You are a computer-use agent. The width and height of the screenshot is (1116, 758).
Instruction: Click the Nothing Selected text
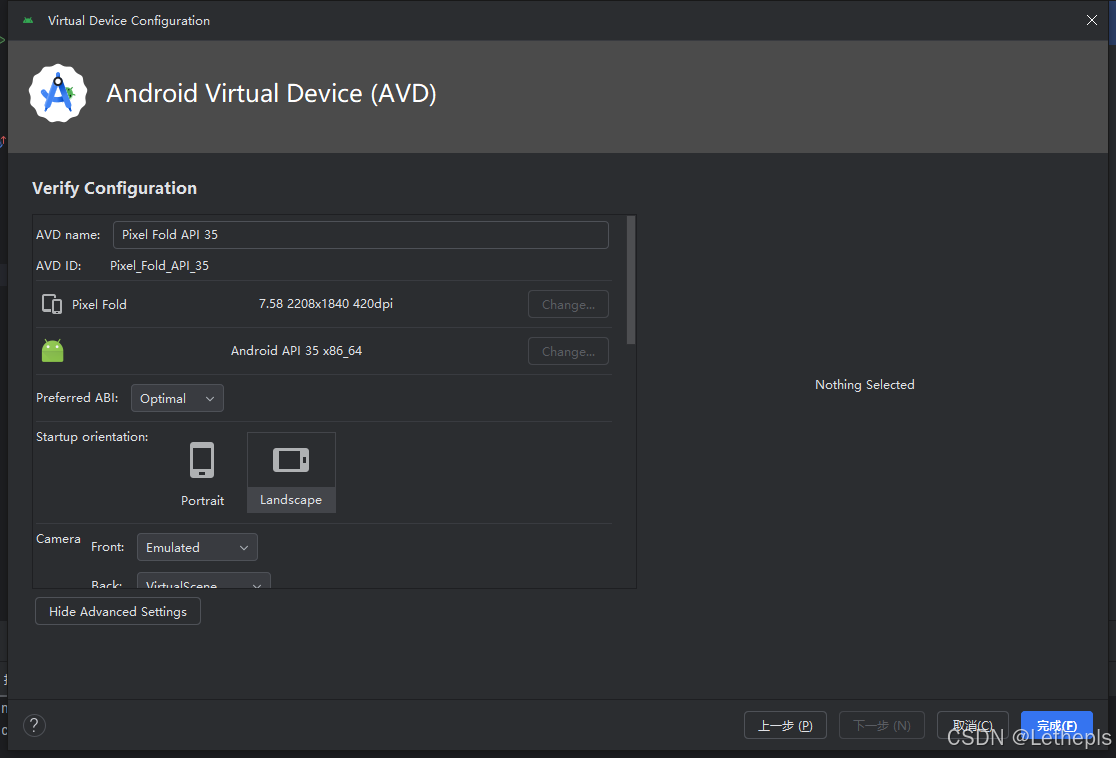tap(865, 384)
